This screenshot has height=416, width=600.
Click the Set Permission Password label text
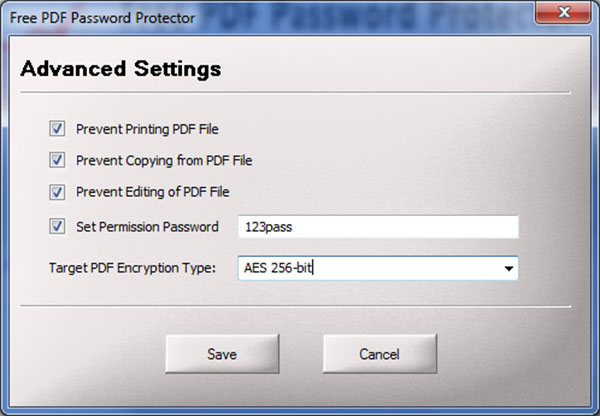click(147, 227)
